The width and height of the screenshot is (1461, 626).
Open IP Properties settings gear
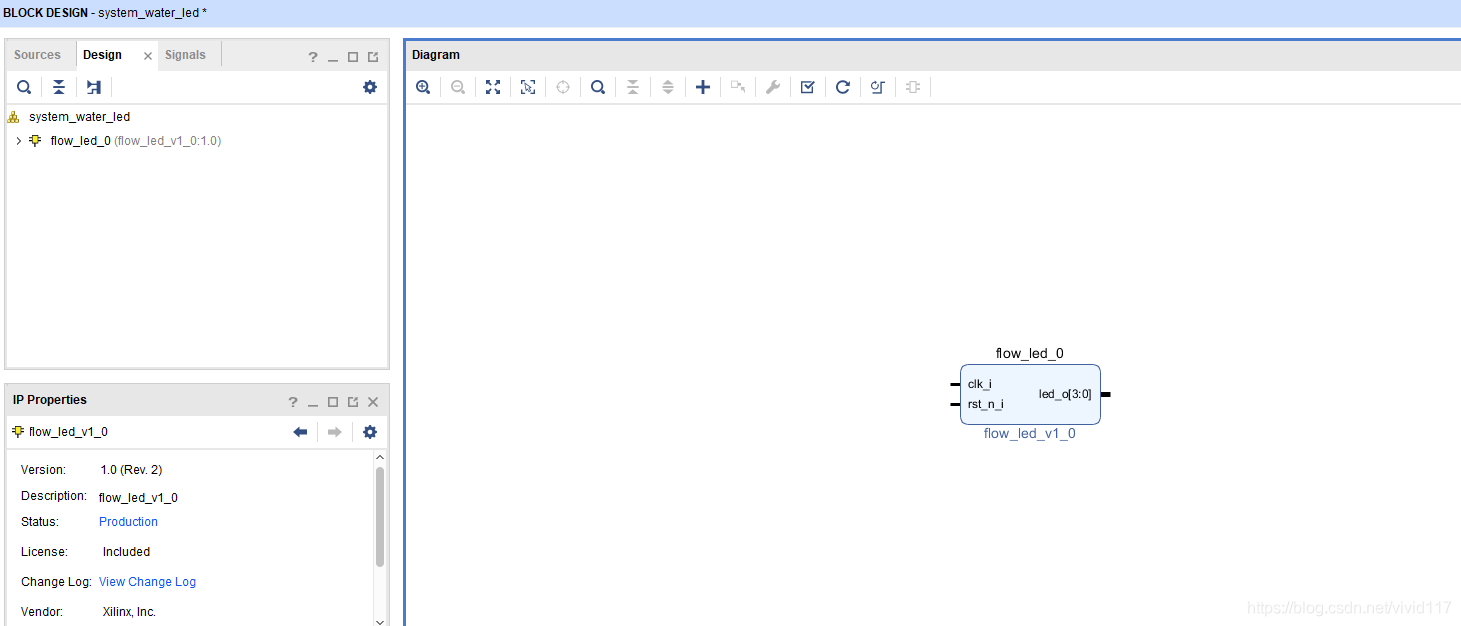[x=370, y=432]
